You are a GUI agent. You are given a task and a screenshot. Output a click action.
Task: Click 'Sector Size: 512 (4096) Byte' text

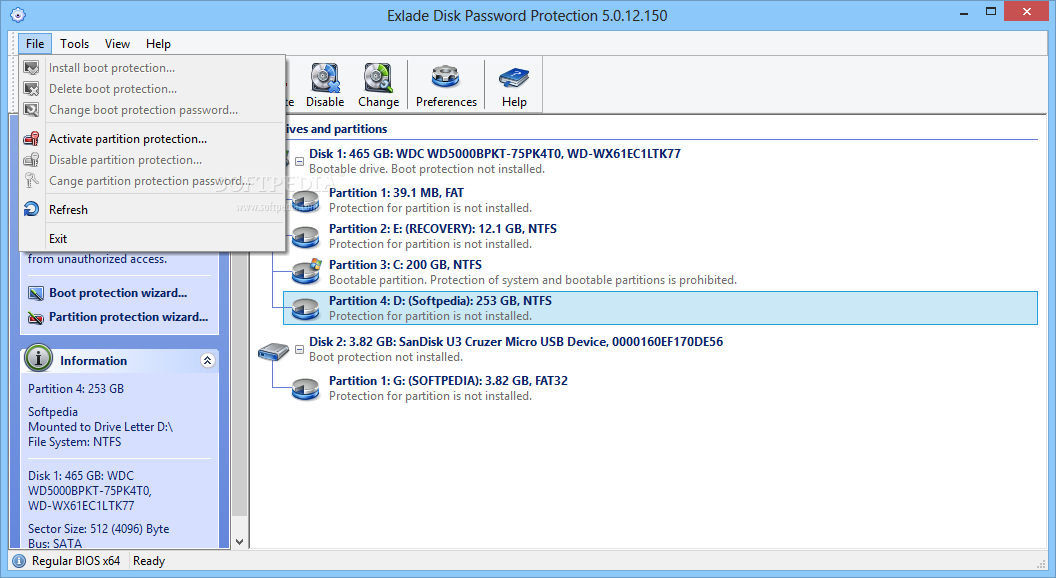tap(98, 529)
